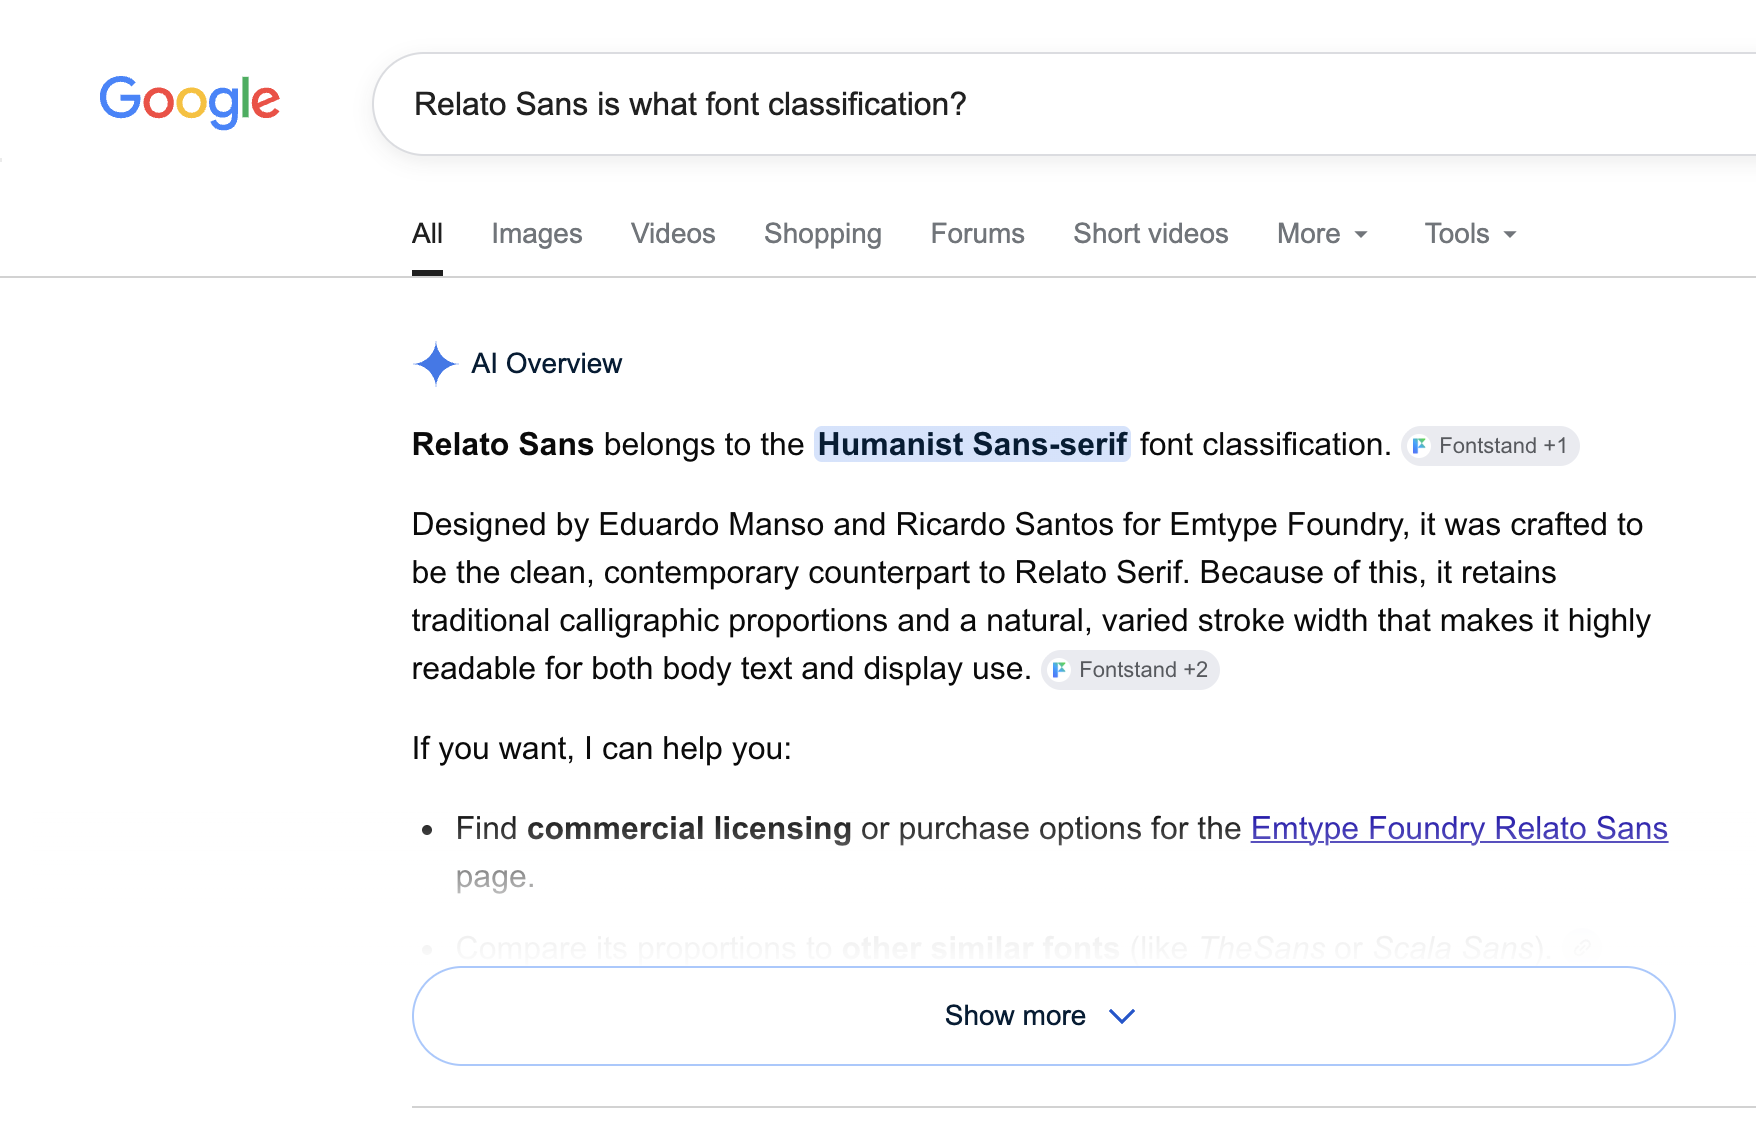Open the Shopping tab
1756x1142 pixels.
pos(823,234)
